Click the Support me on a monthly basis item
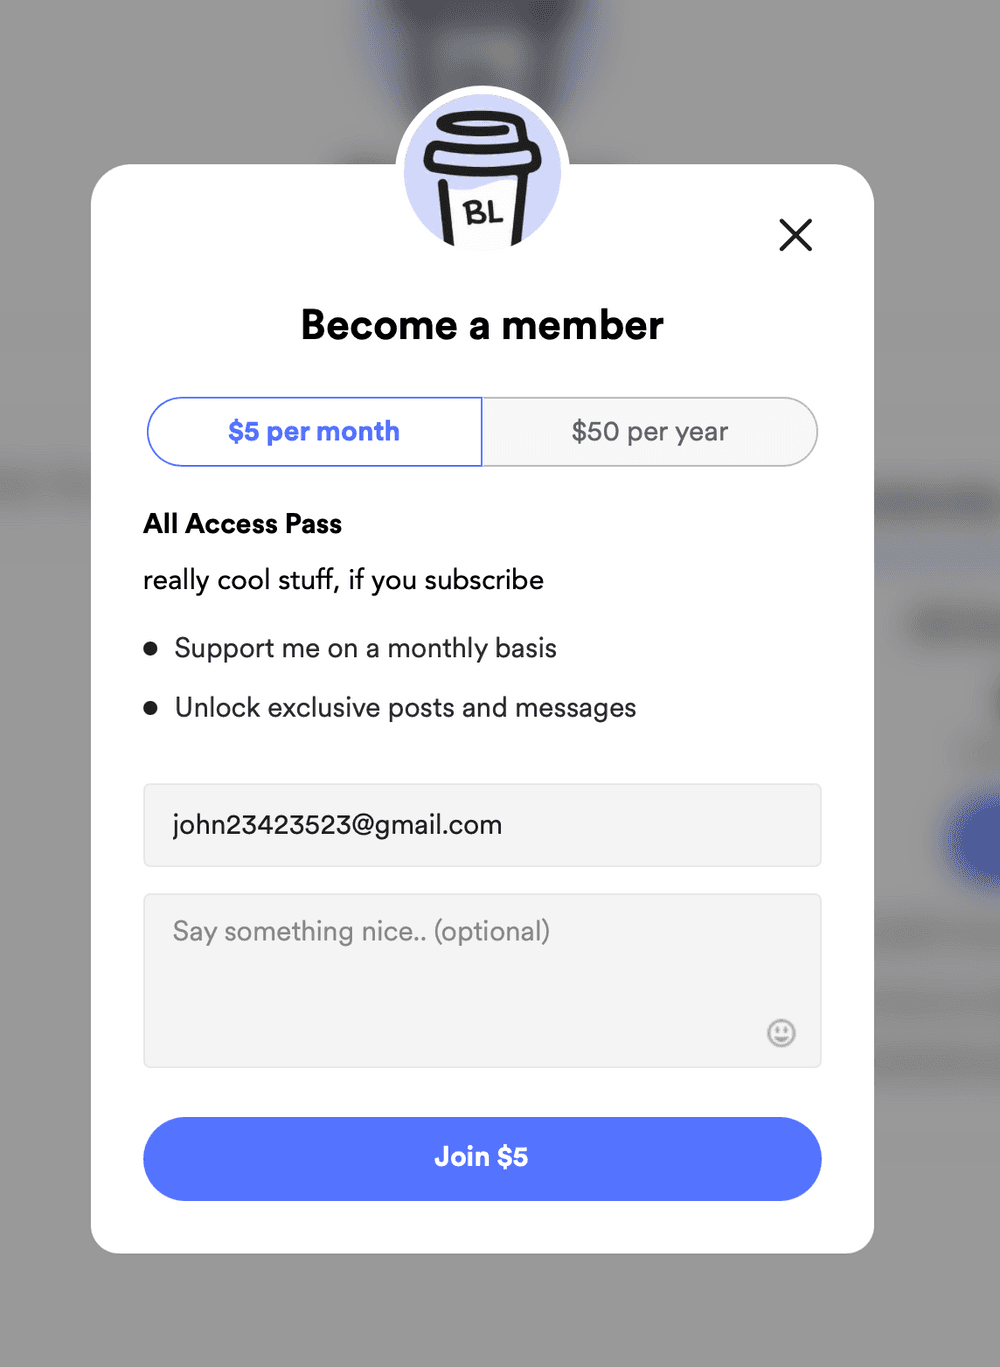The image size is (1000, 1367). (x=365, y=648)
